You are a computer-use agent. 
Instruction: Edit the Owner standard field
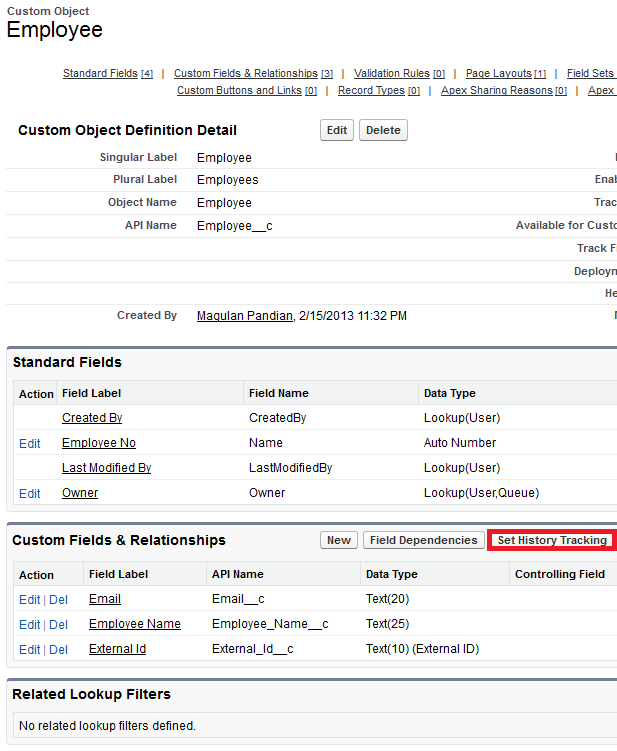point(30,493)
